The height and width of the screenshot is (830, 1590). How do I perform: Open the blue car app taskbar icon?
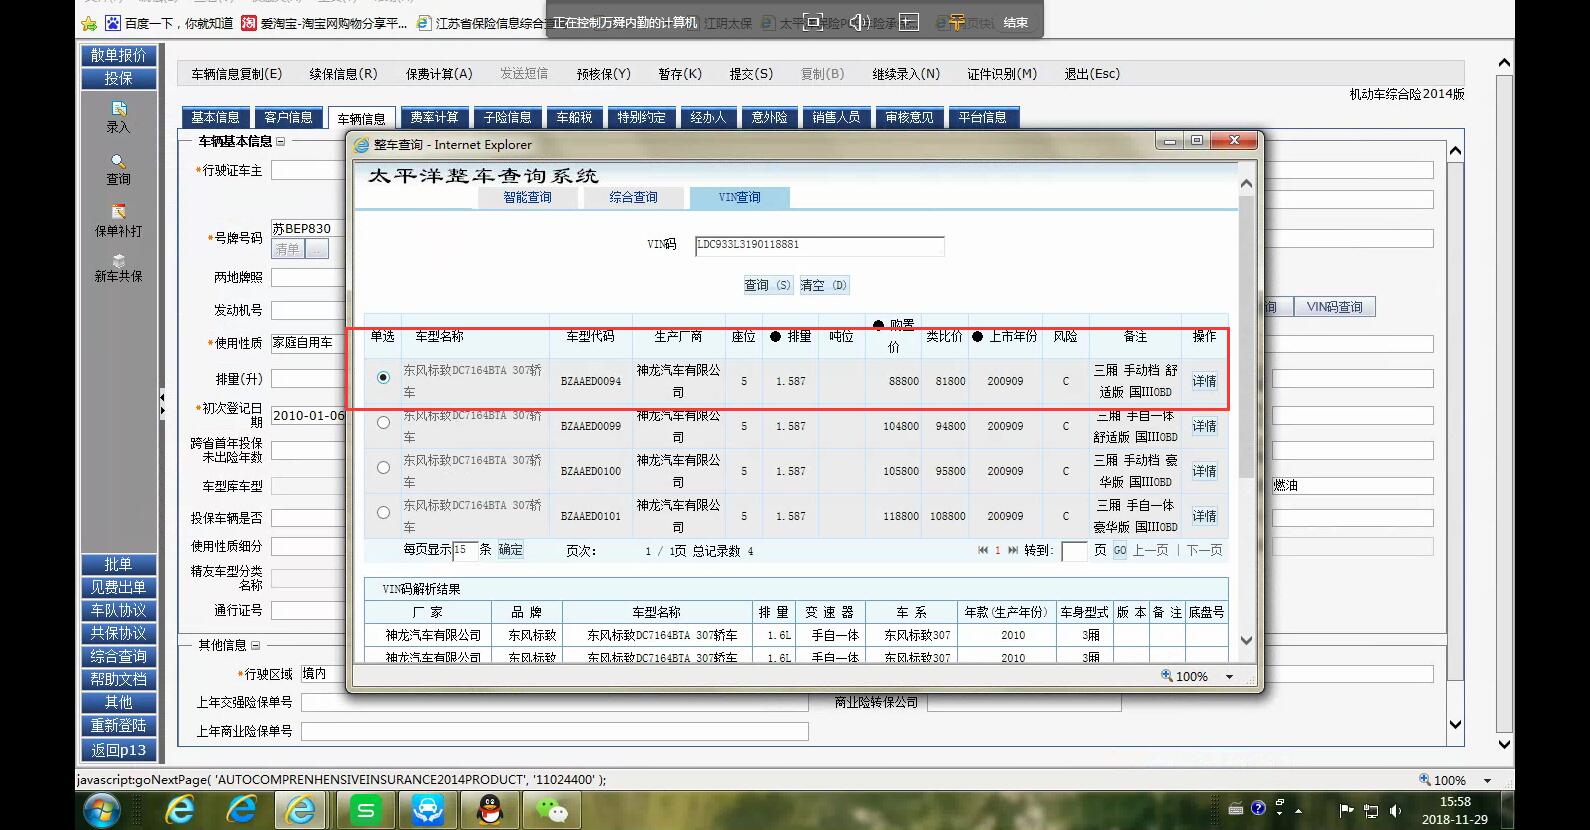click(x=428, y=810)
